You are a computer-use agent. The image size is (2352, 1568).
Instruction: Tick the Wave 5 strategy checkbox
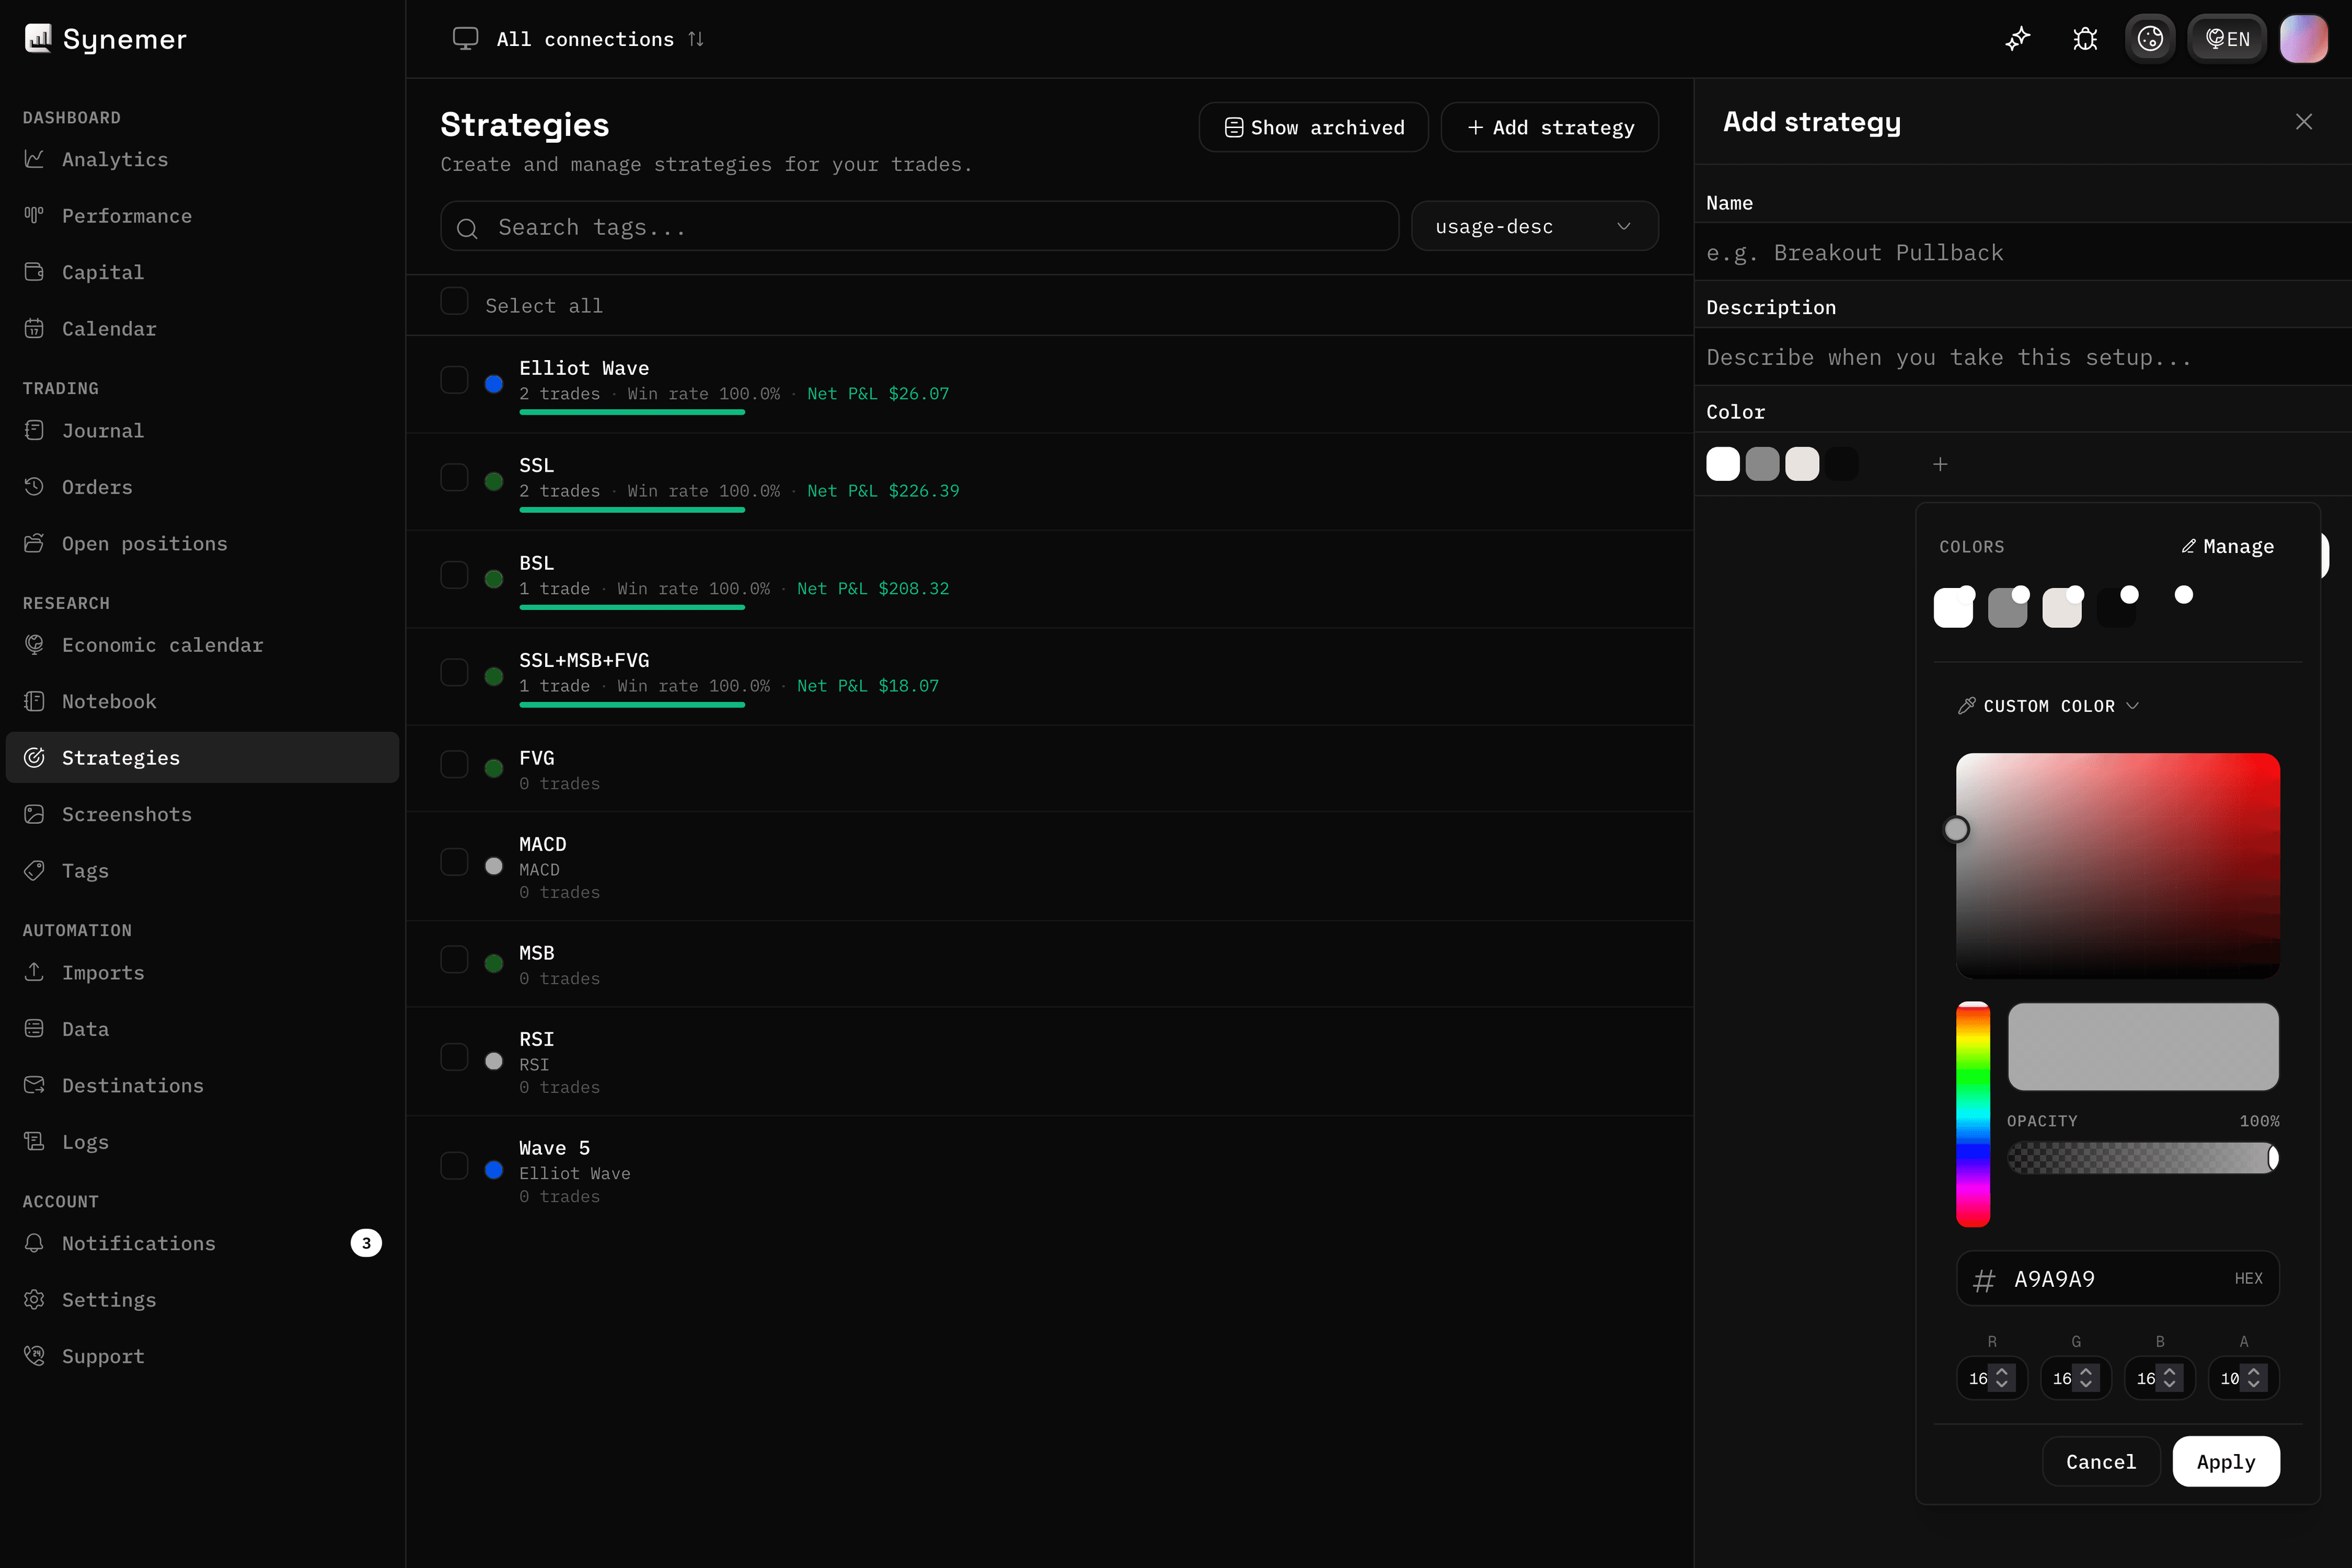click(454, 1166)
